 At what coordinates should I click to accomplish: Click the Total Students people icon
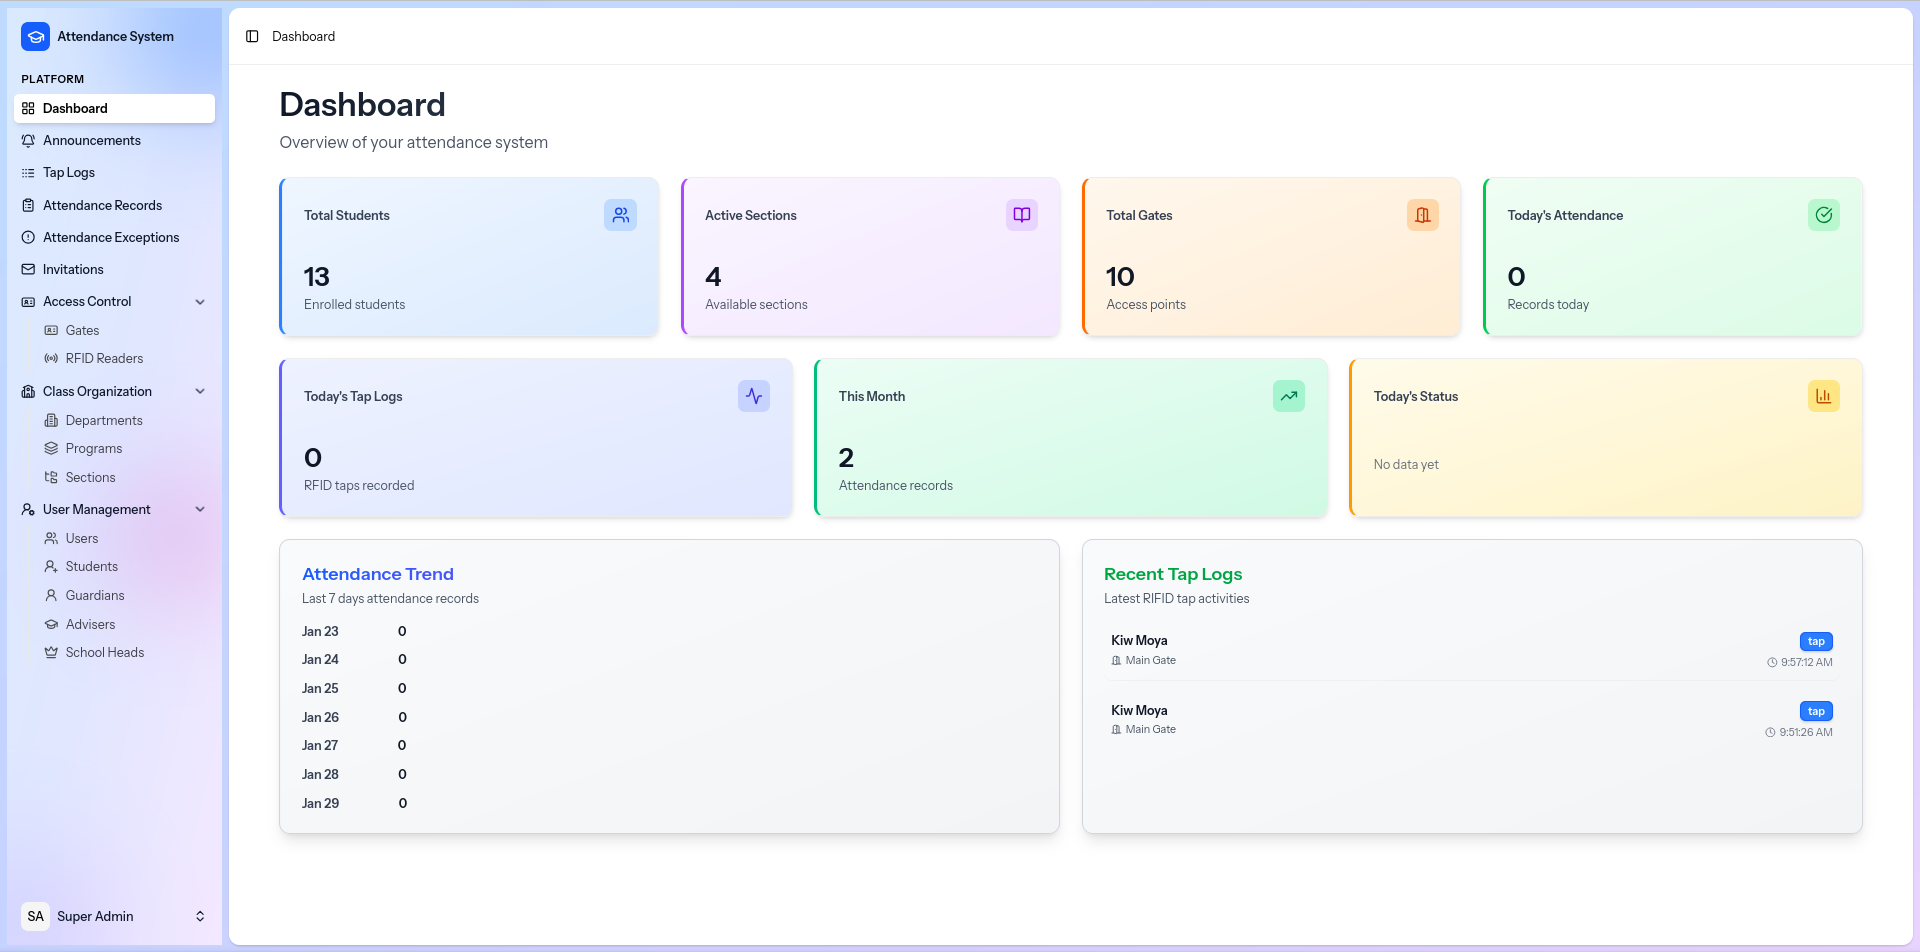[620, 215]
